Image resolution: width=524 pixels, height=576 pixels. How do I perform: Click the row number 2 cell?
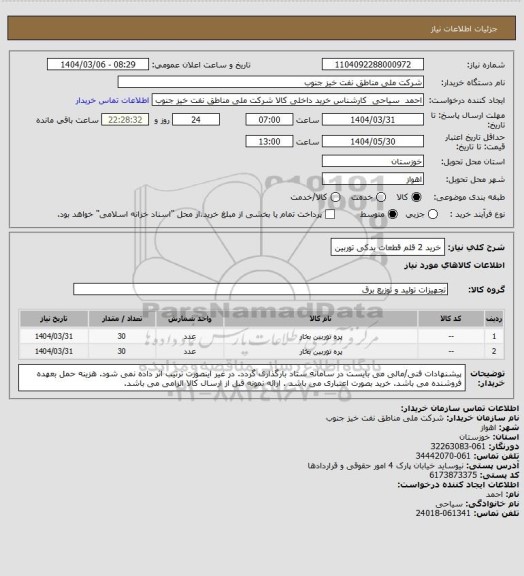(494, 351)
